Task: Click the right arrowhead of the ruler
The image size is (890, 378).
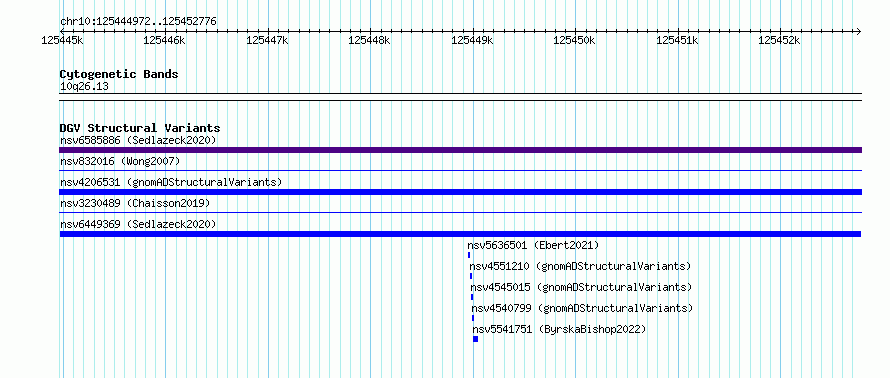Action: (x=858, y=31)
